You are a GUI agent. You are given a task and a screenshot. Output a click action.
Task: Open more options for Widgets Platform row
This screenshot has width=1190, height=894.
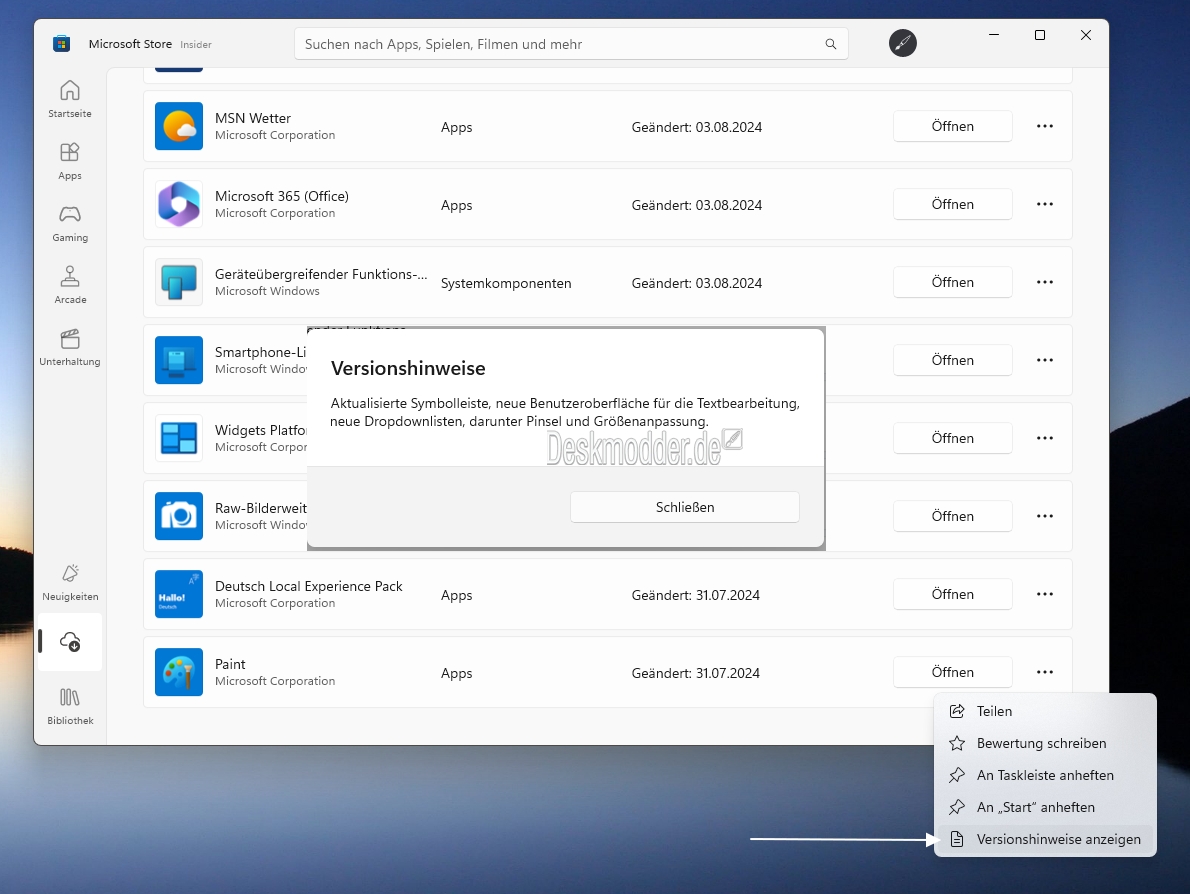coord(1045,438)
